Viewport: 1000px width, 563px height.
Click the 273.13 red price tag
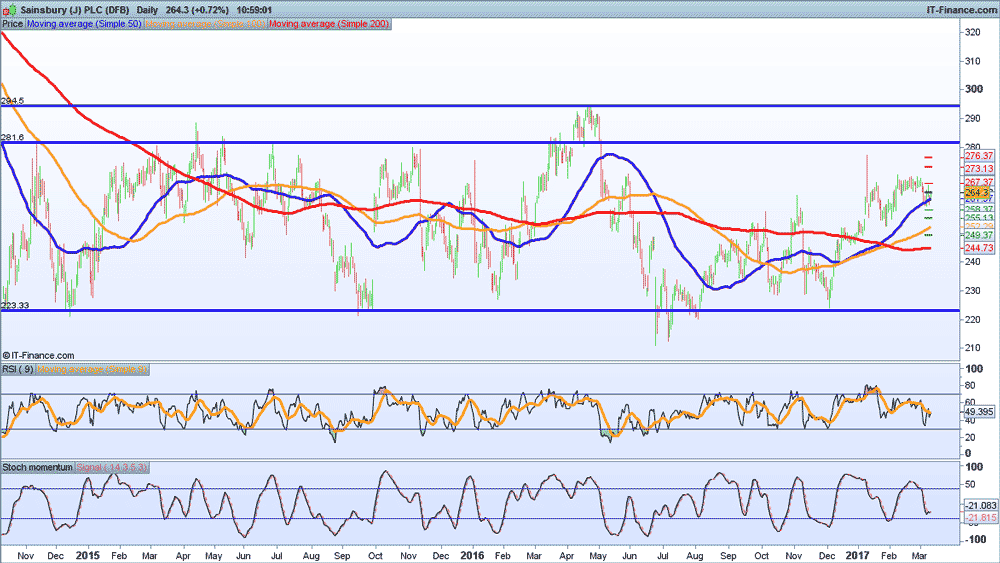978,169
